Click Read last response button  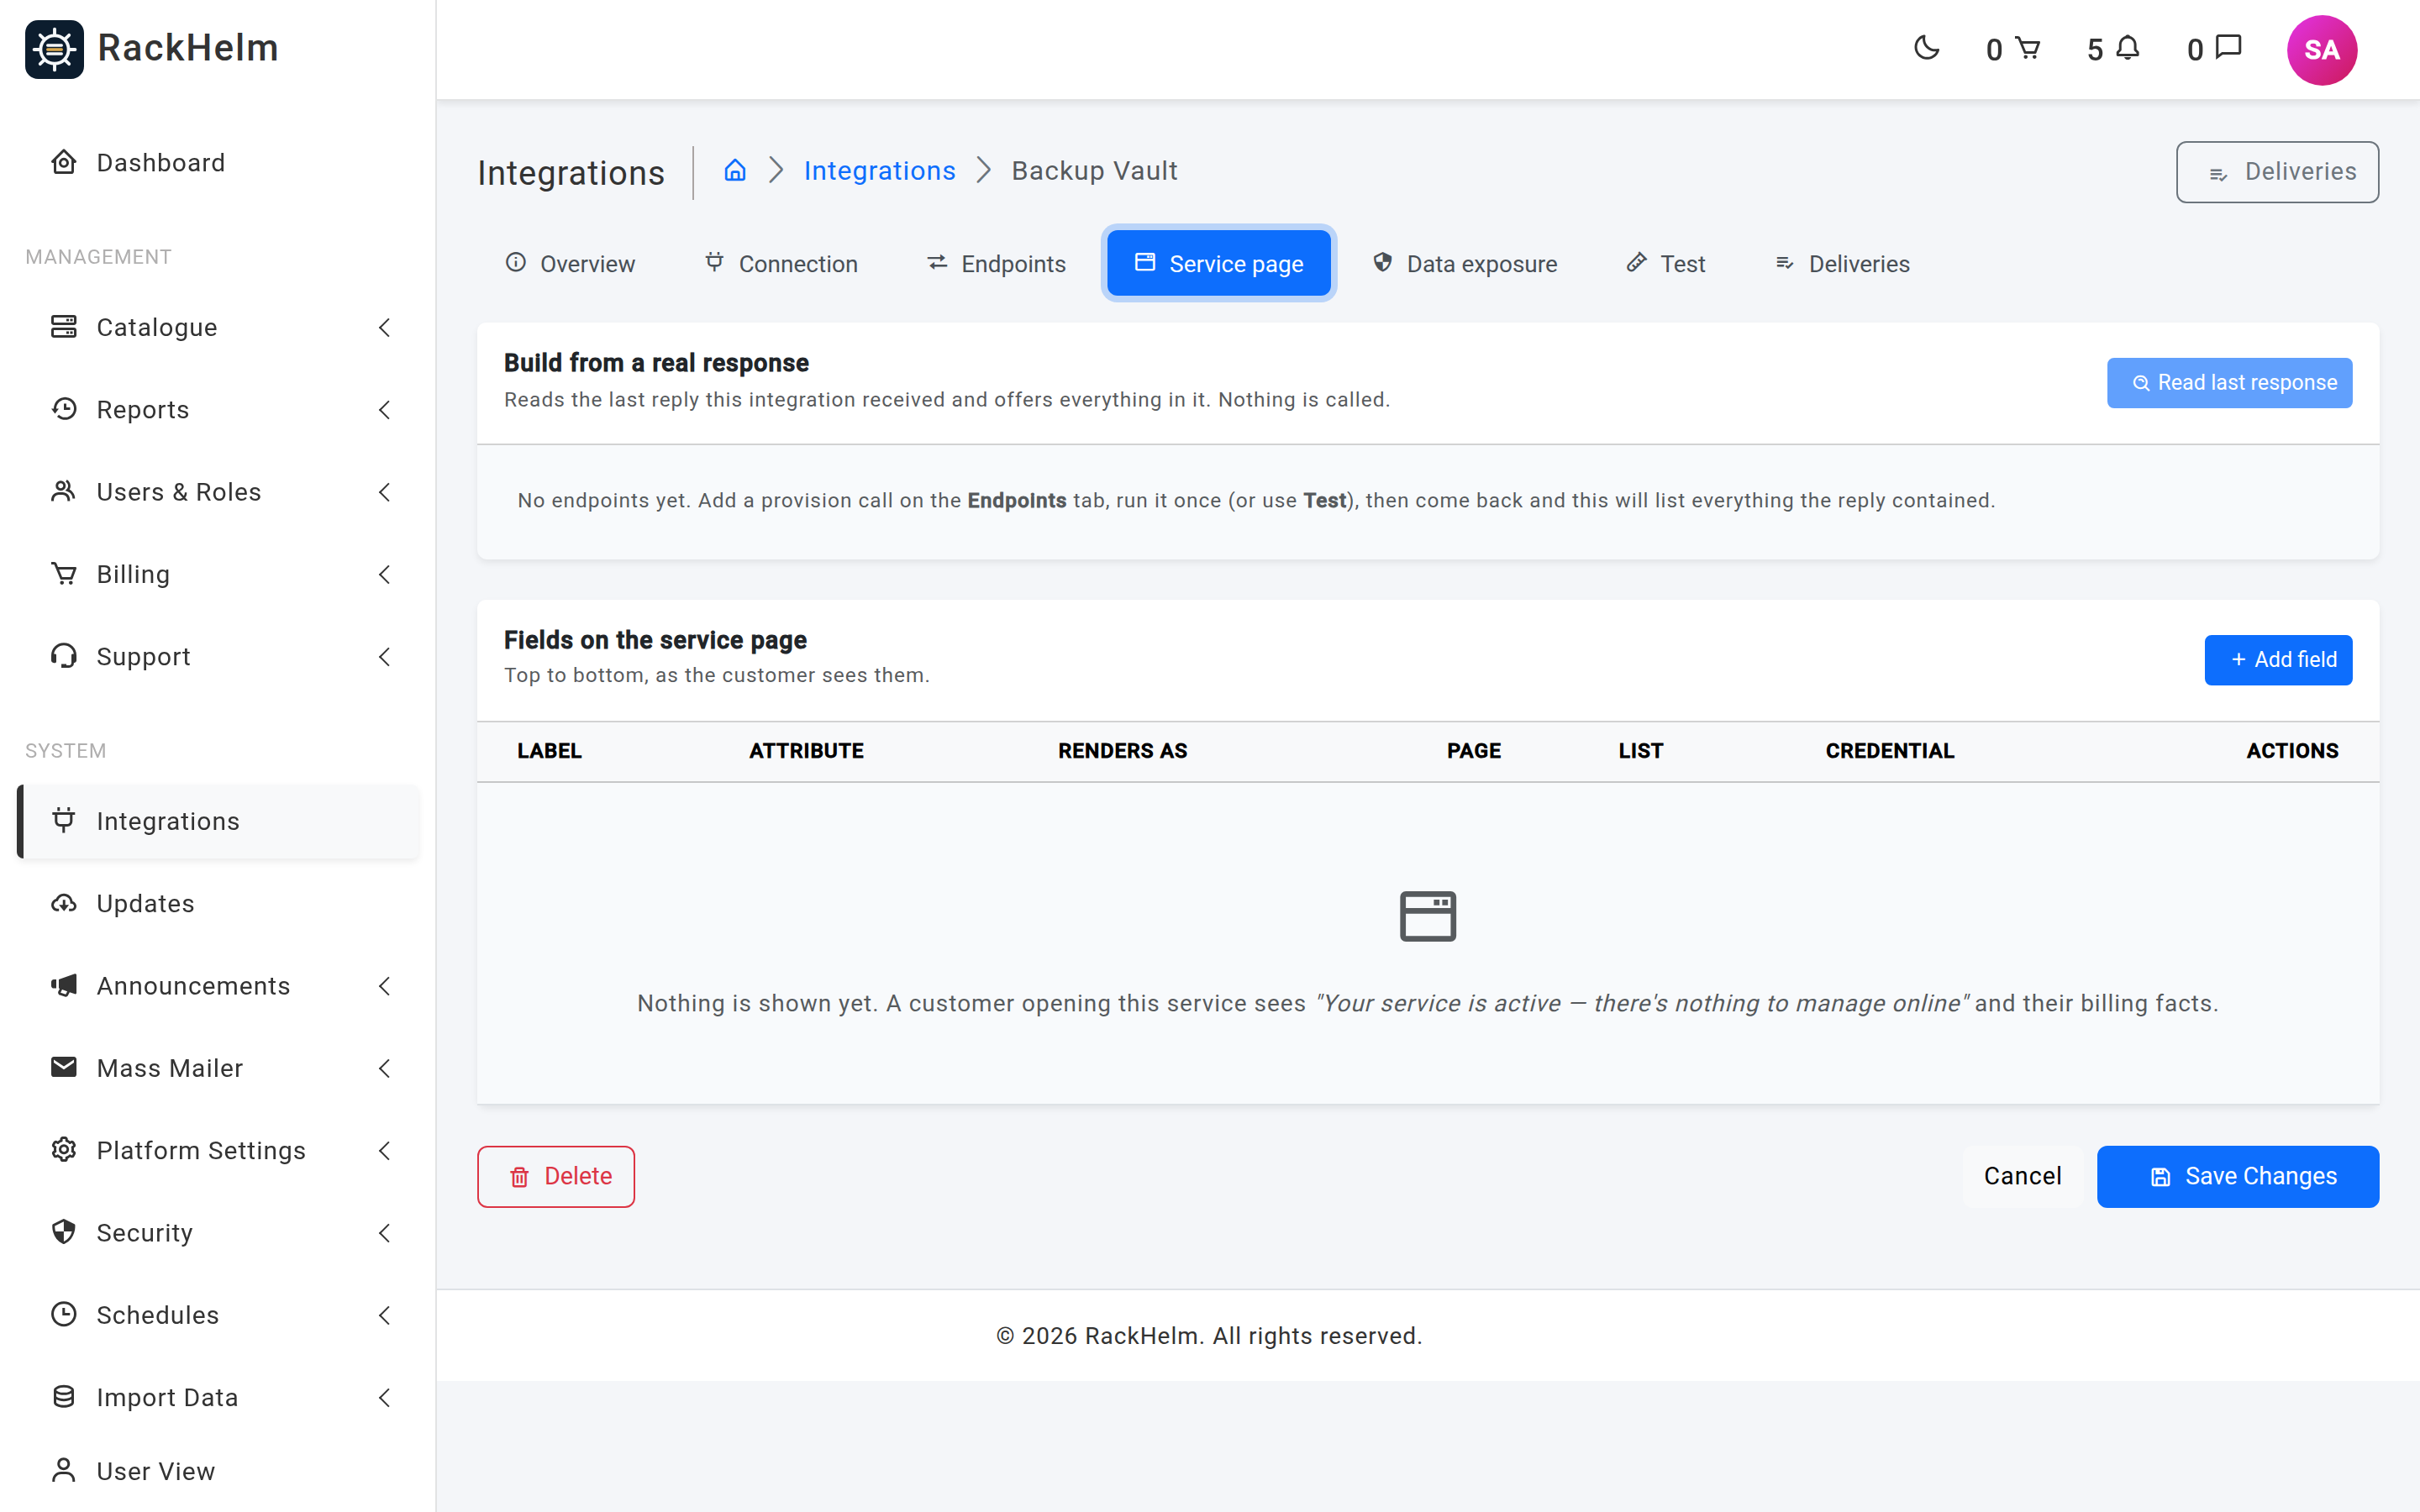point(2229,382)
